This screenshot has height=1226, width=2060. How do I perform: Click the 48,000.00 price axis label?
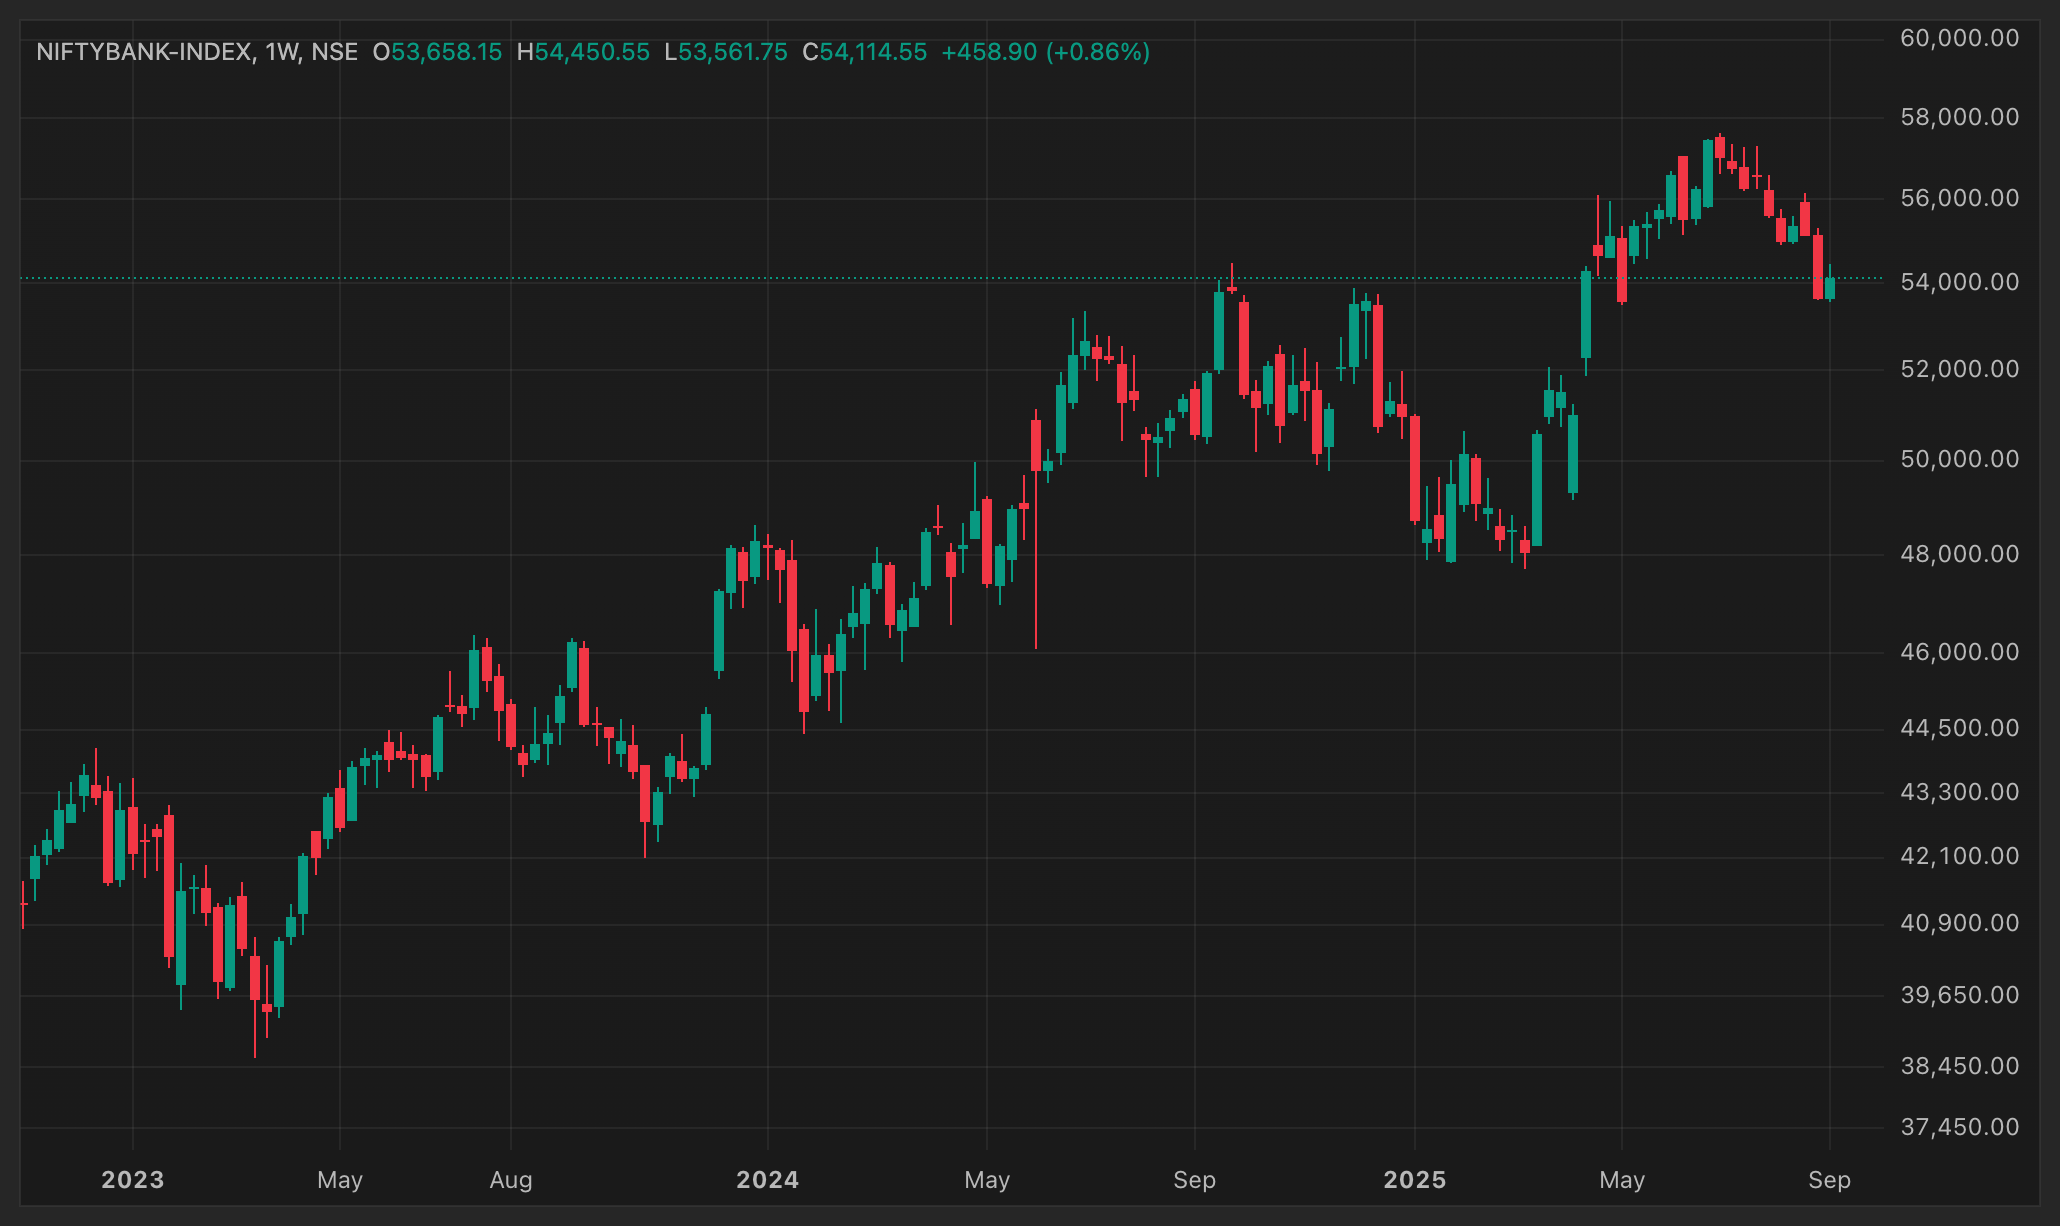1960,554
